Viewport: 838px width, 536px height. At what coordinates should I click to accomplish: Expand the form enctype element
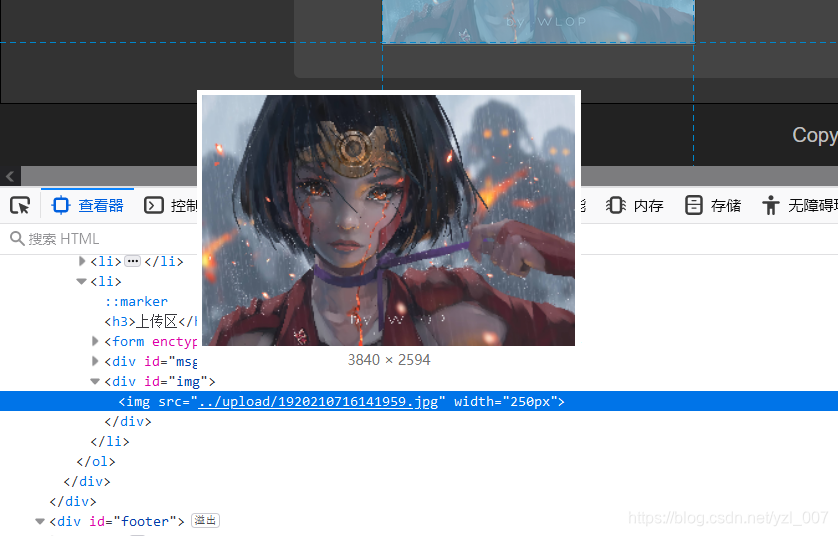click(95, 341)
